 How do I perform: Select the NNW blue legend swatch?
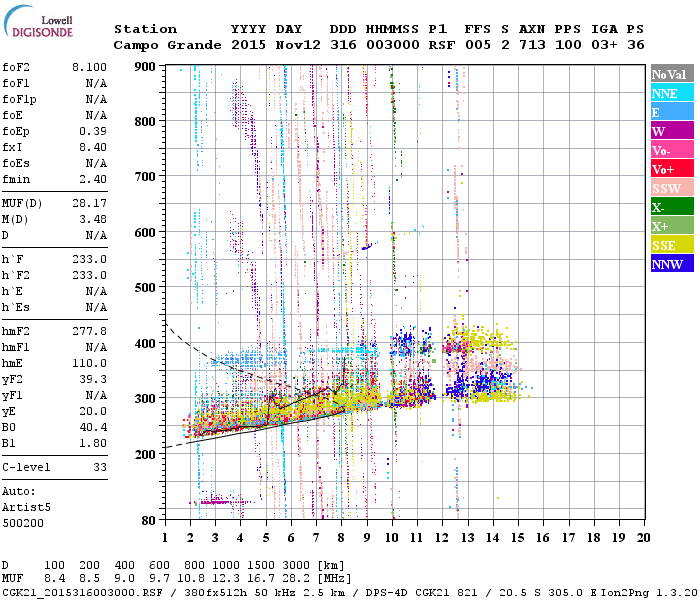point(672,263)
